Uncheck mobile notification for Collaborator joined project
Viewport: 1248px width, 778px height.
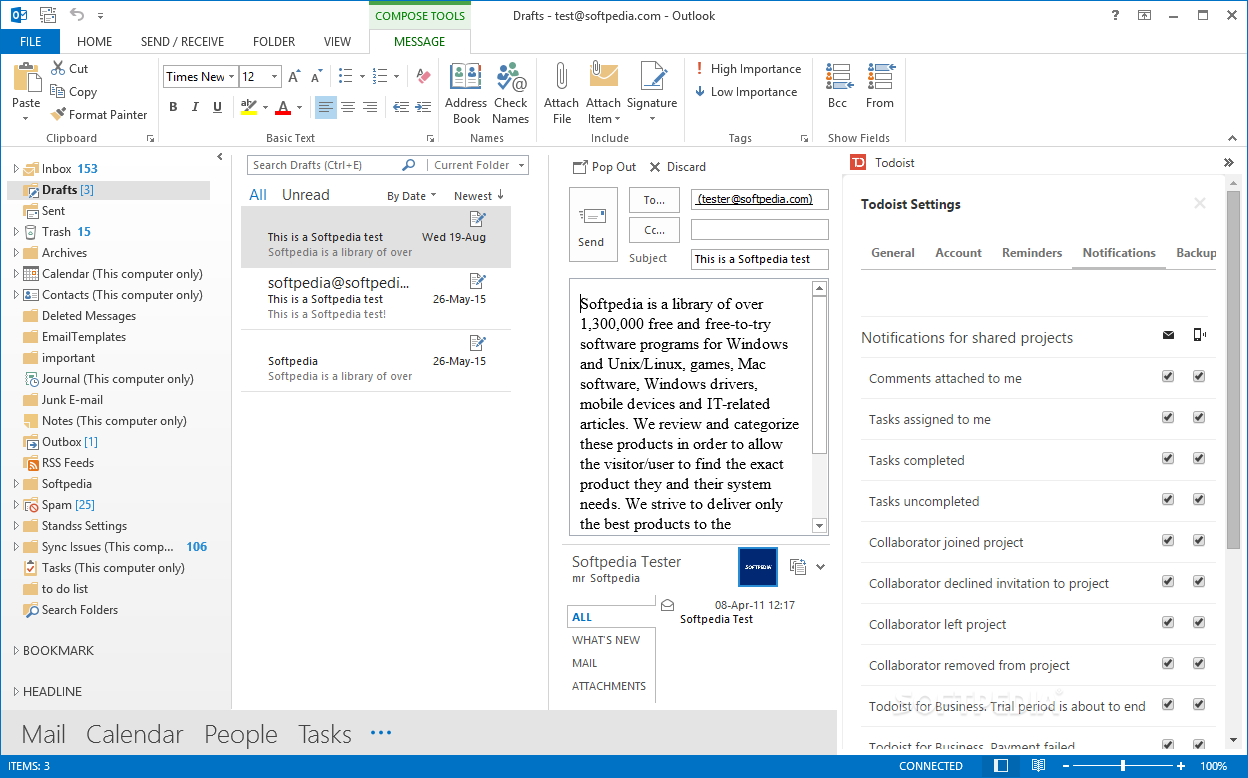pos(1199,541)
